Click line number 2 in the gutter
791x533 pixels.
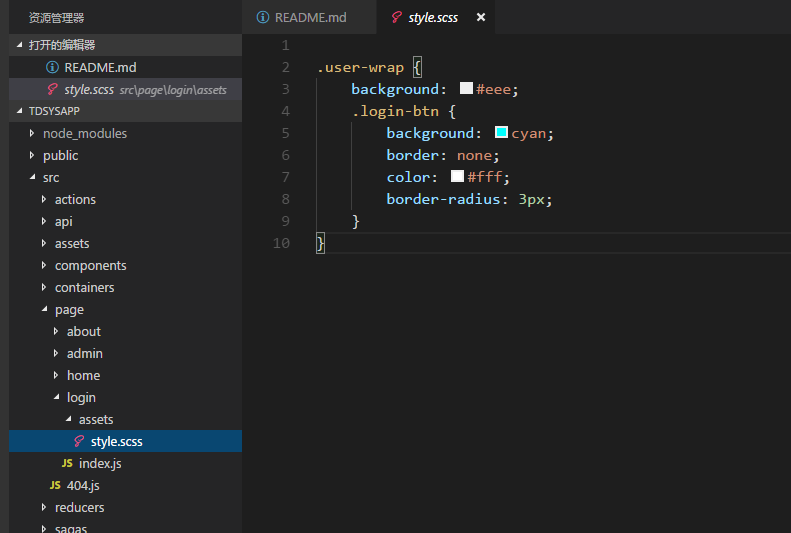pyautogui.click(x=286, y=67)
